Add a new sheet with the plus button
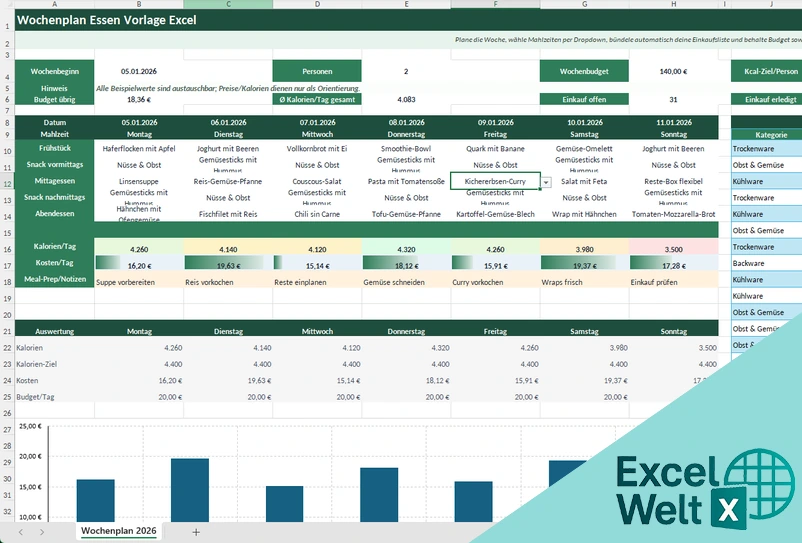Screen dimensions: 802x543 point(196,532)
